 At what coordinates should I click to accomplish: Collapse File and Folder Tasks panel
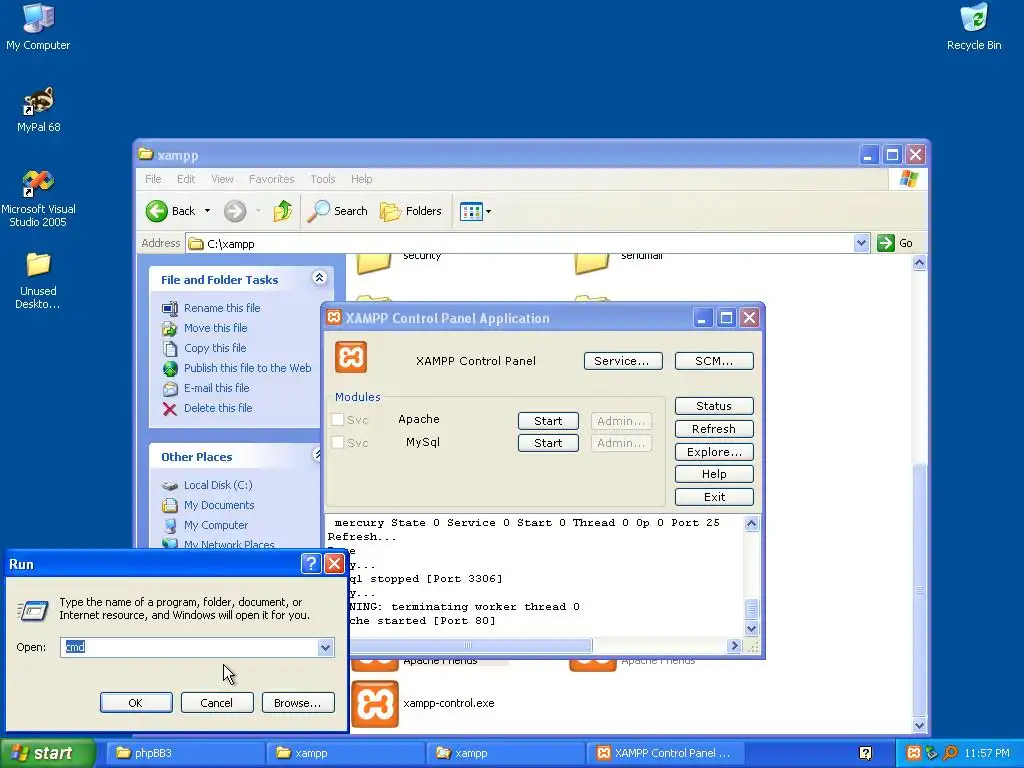click(x=319, y=278)
